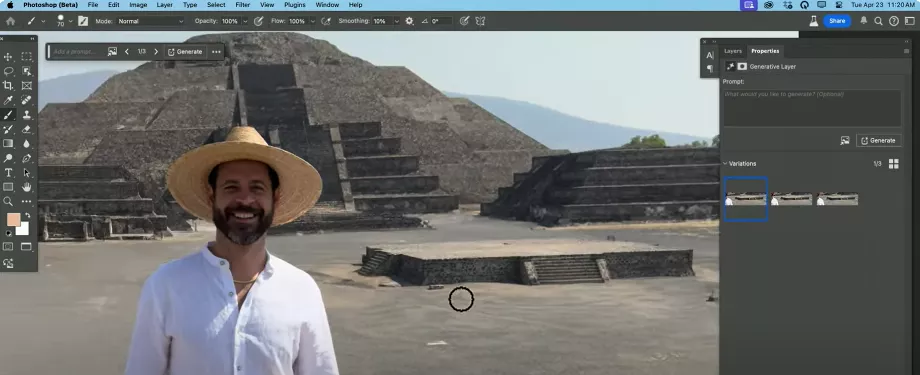Select the Move tool

pos(8,57)
